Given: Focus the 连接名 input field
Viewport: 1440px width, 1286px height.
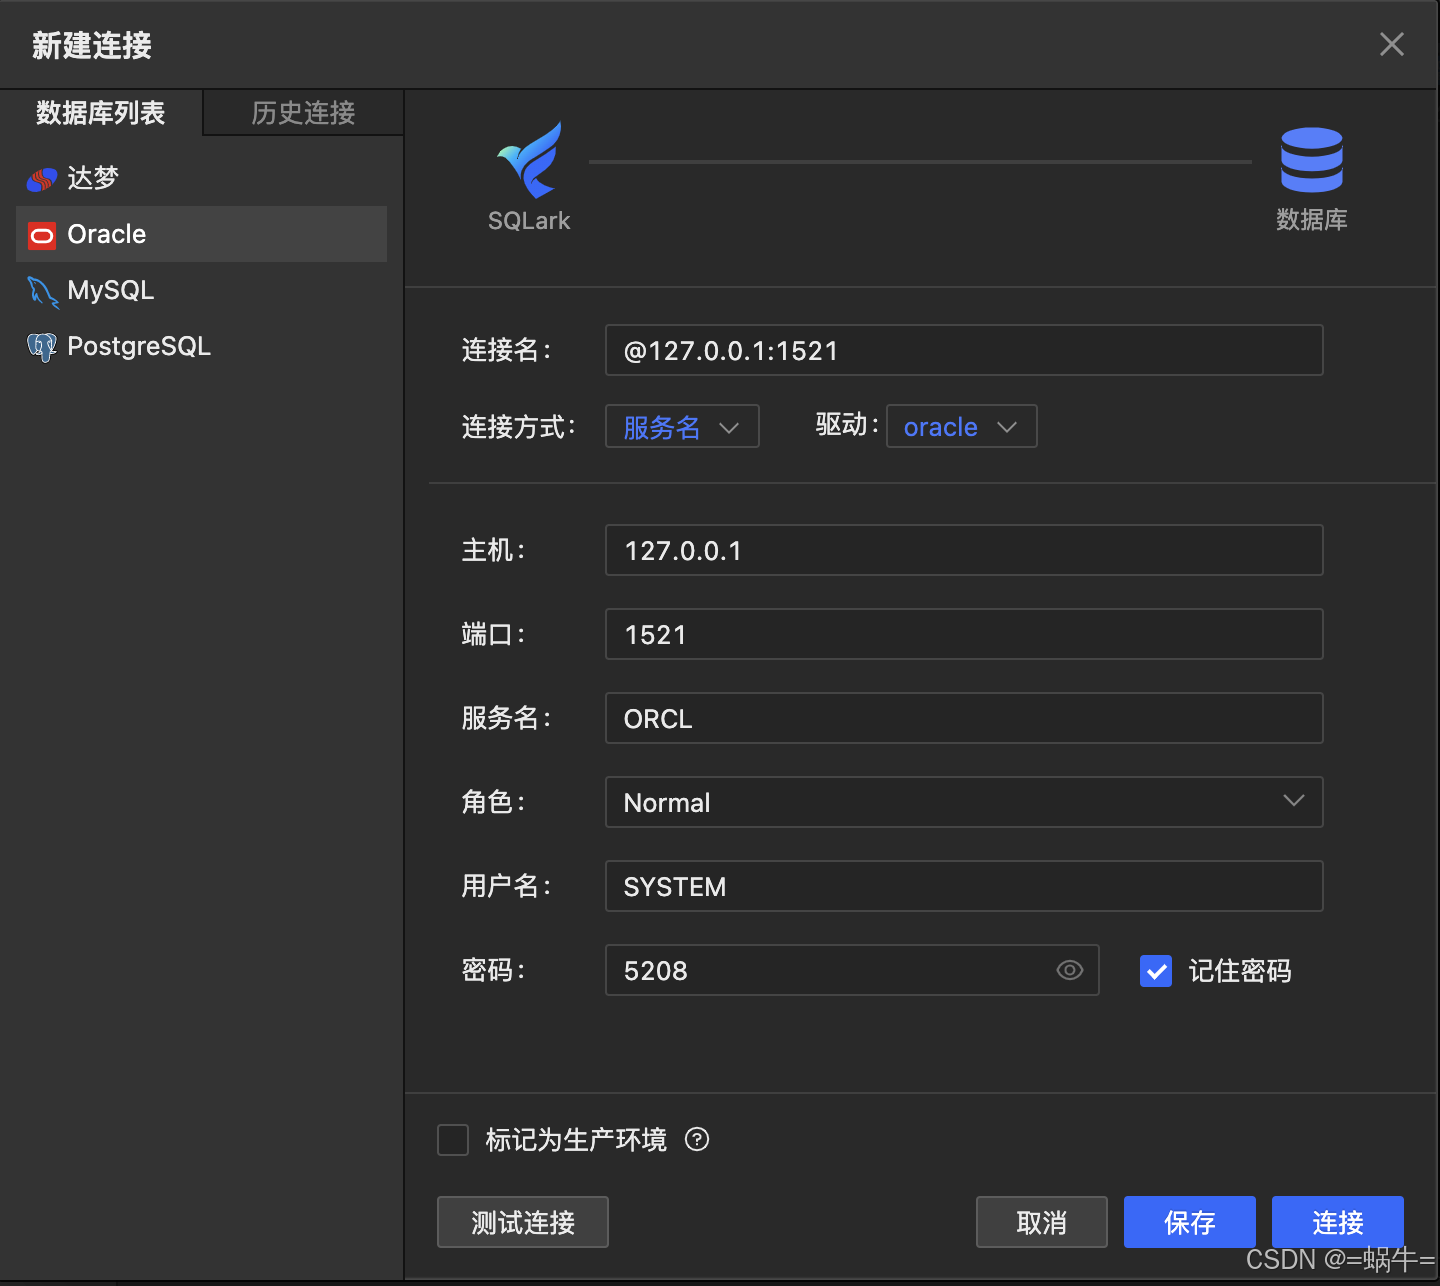Looking at the screenshot, I should [x=964, y=350].
